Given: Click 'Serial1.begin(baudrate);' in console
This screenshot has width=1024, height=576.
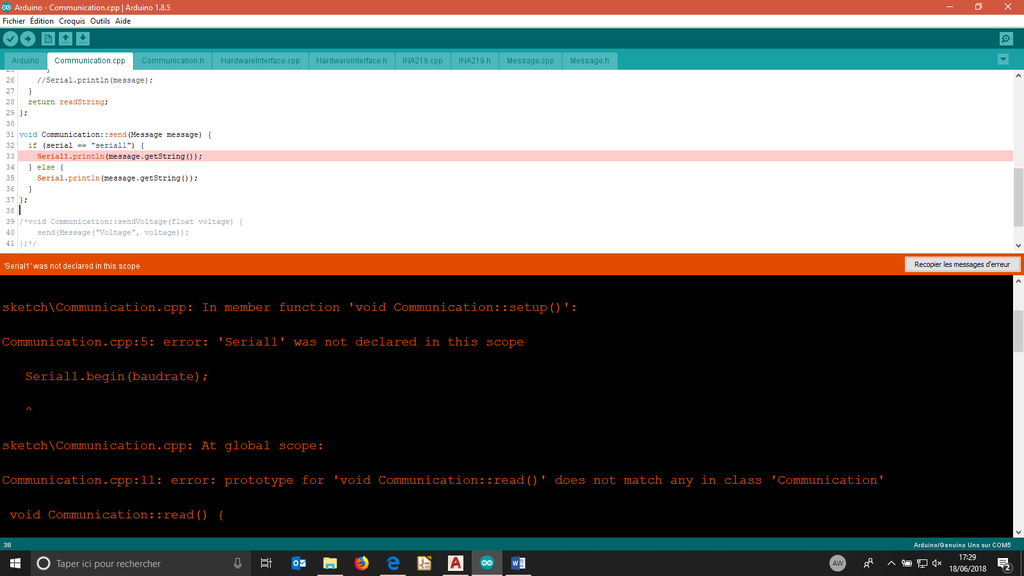Looking at the screenshot, I should 116,376.
